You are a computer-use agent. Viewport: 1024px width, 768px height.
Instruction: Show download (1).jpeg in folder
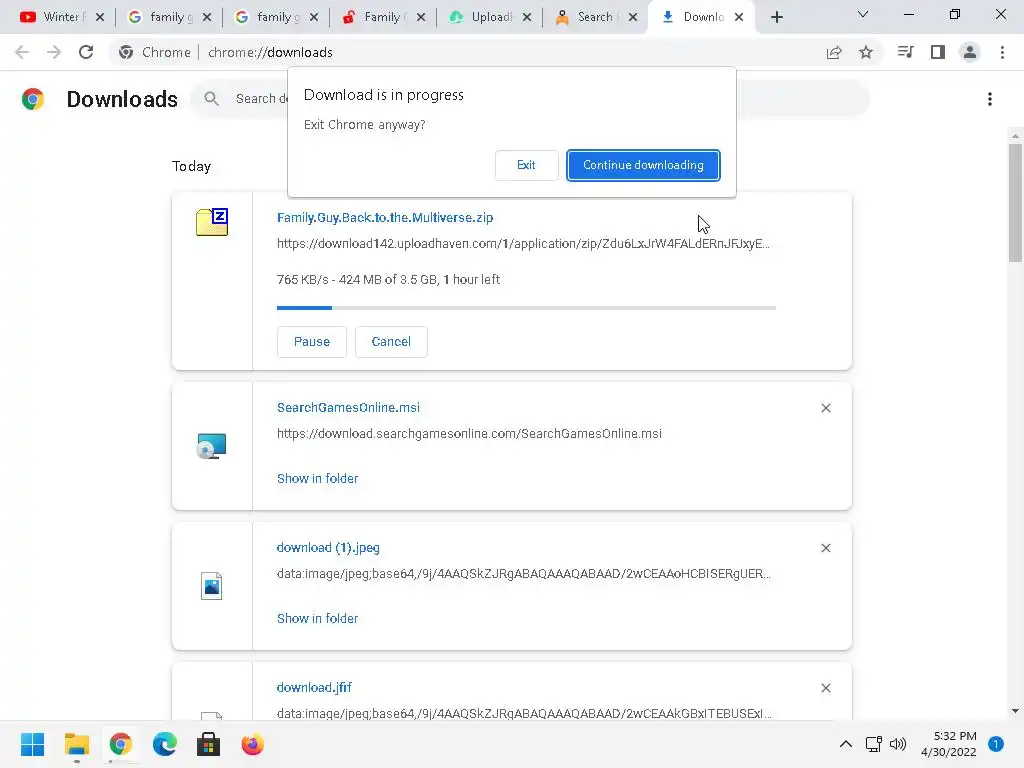click(317, 618)
